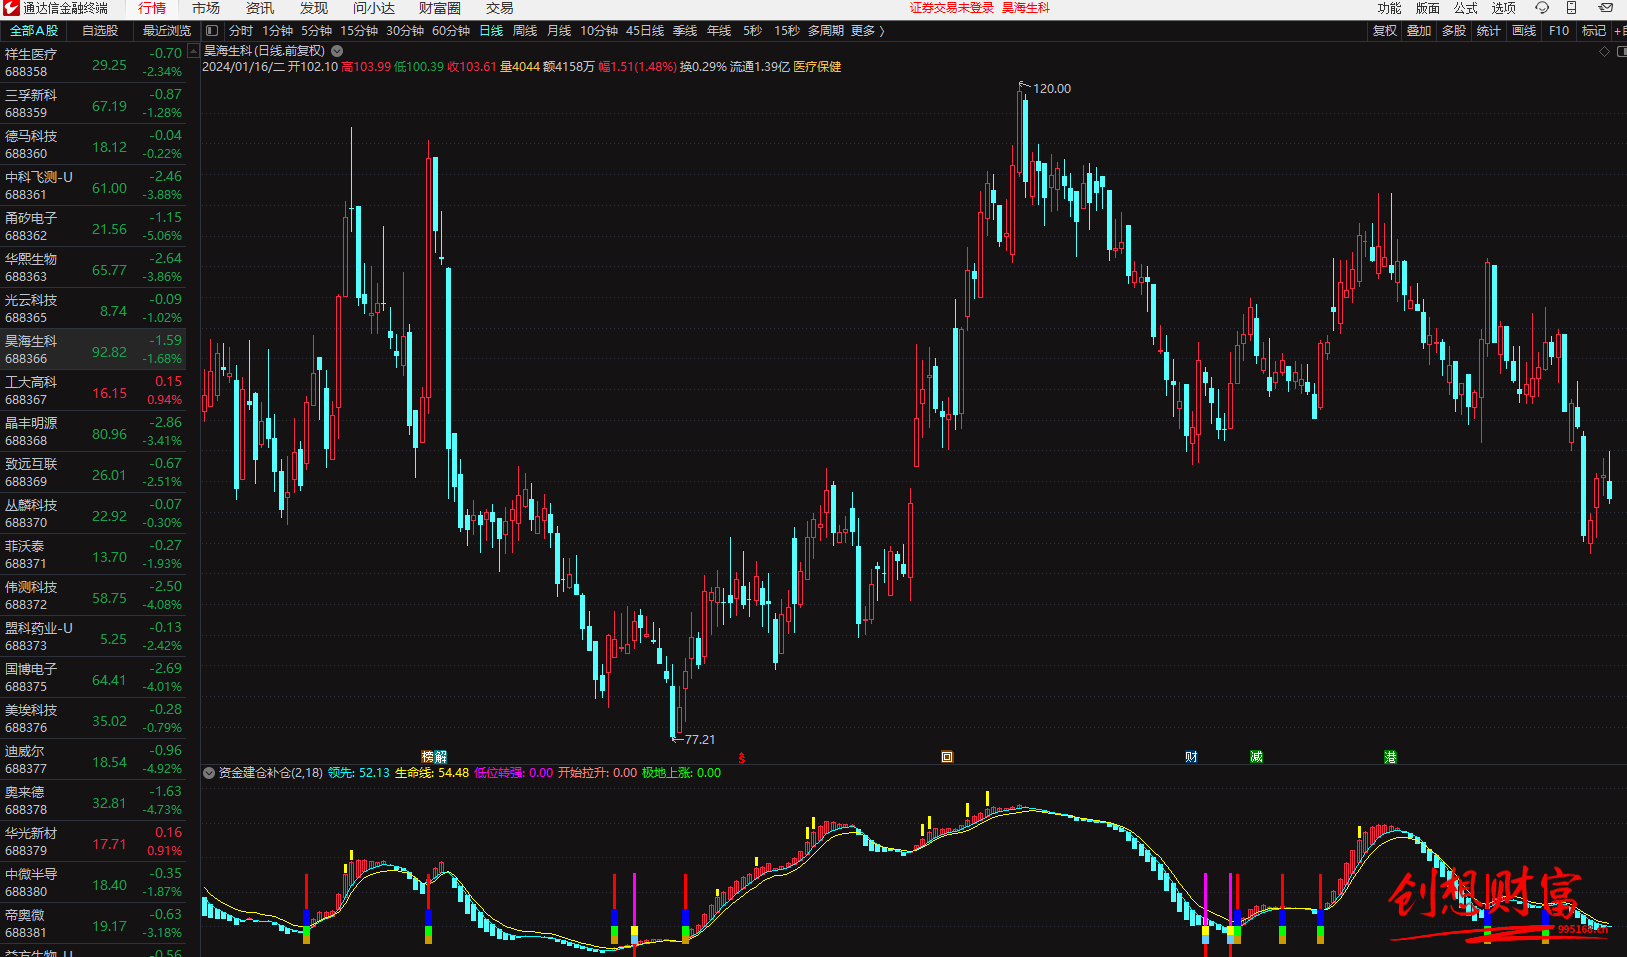Expand the 昊海生科 chart title dropdown
1627x957 pixels.
pos(337,51)
